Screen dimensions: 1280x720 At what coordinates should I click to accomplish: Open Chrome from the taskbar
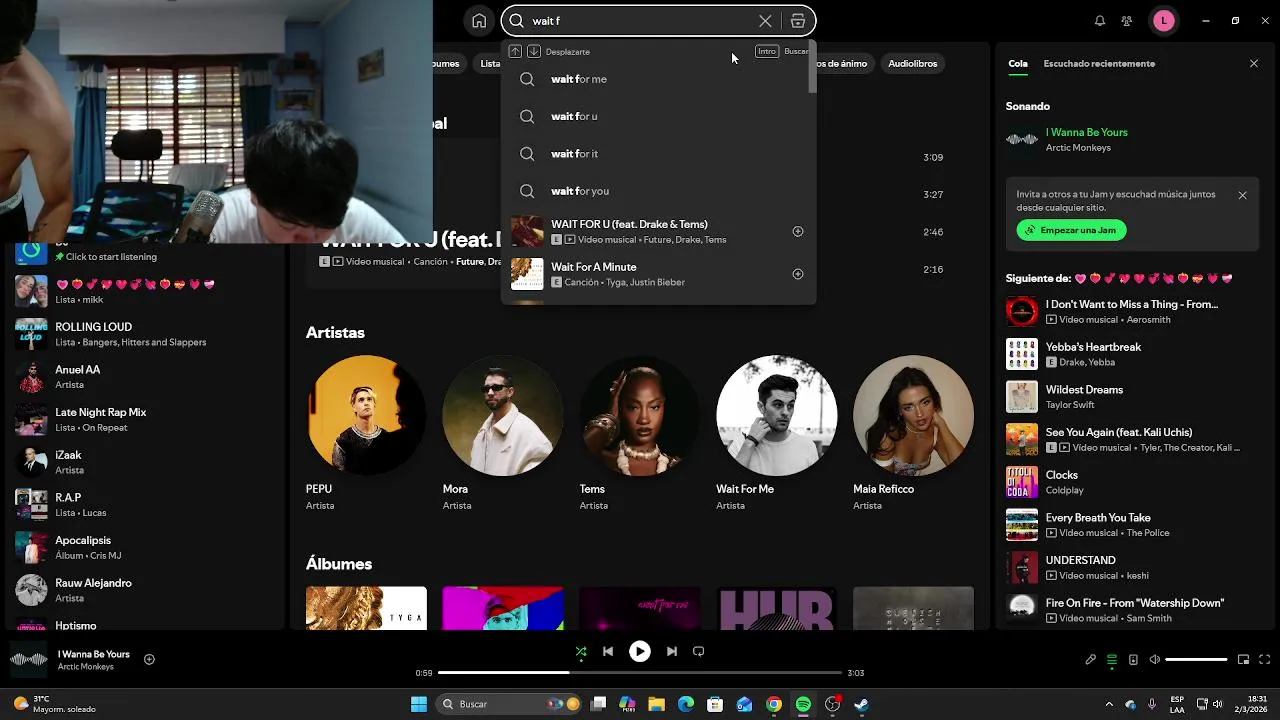[774, 704]
